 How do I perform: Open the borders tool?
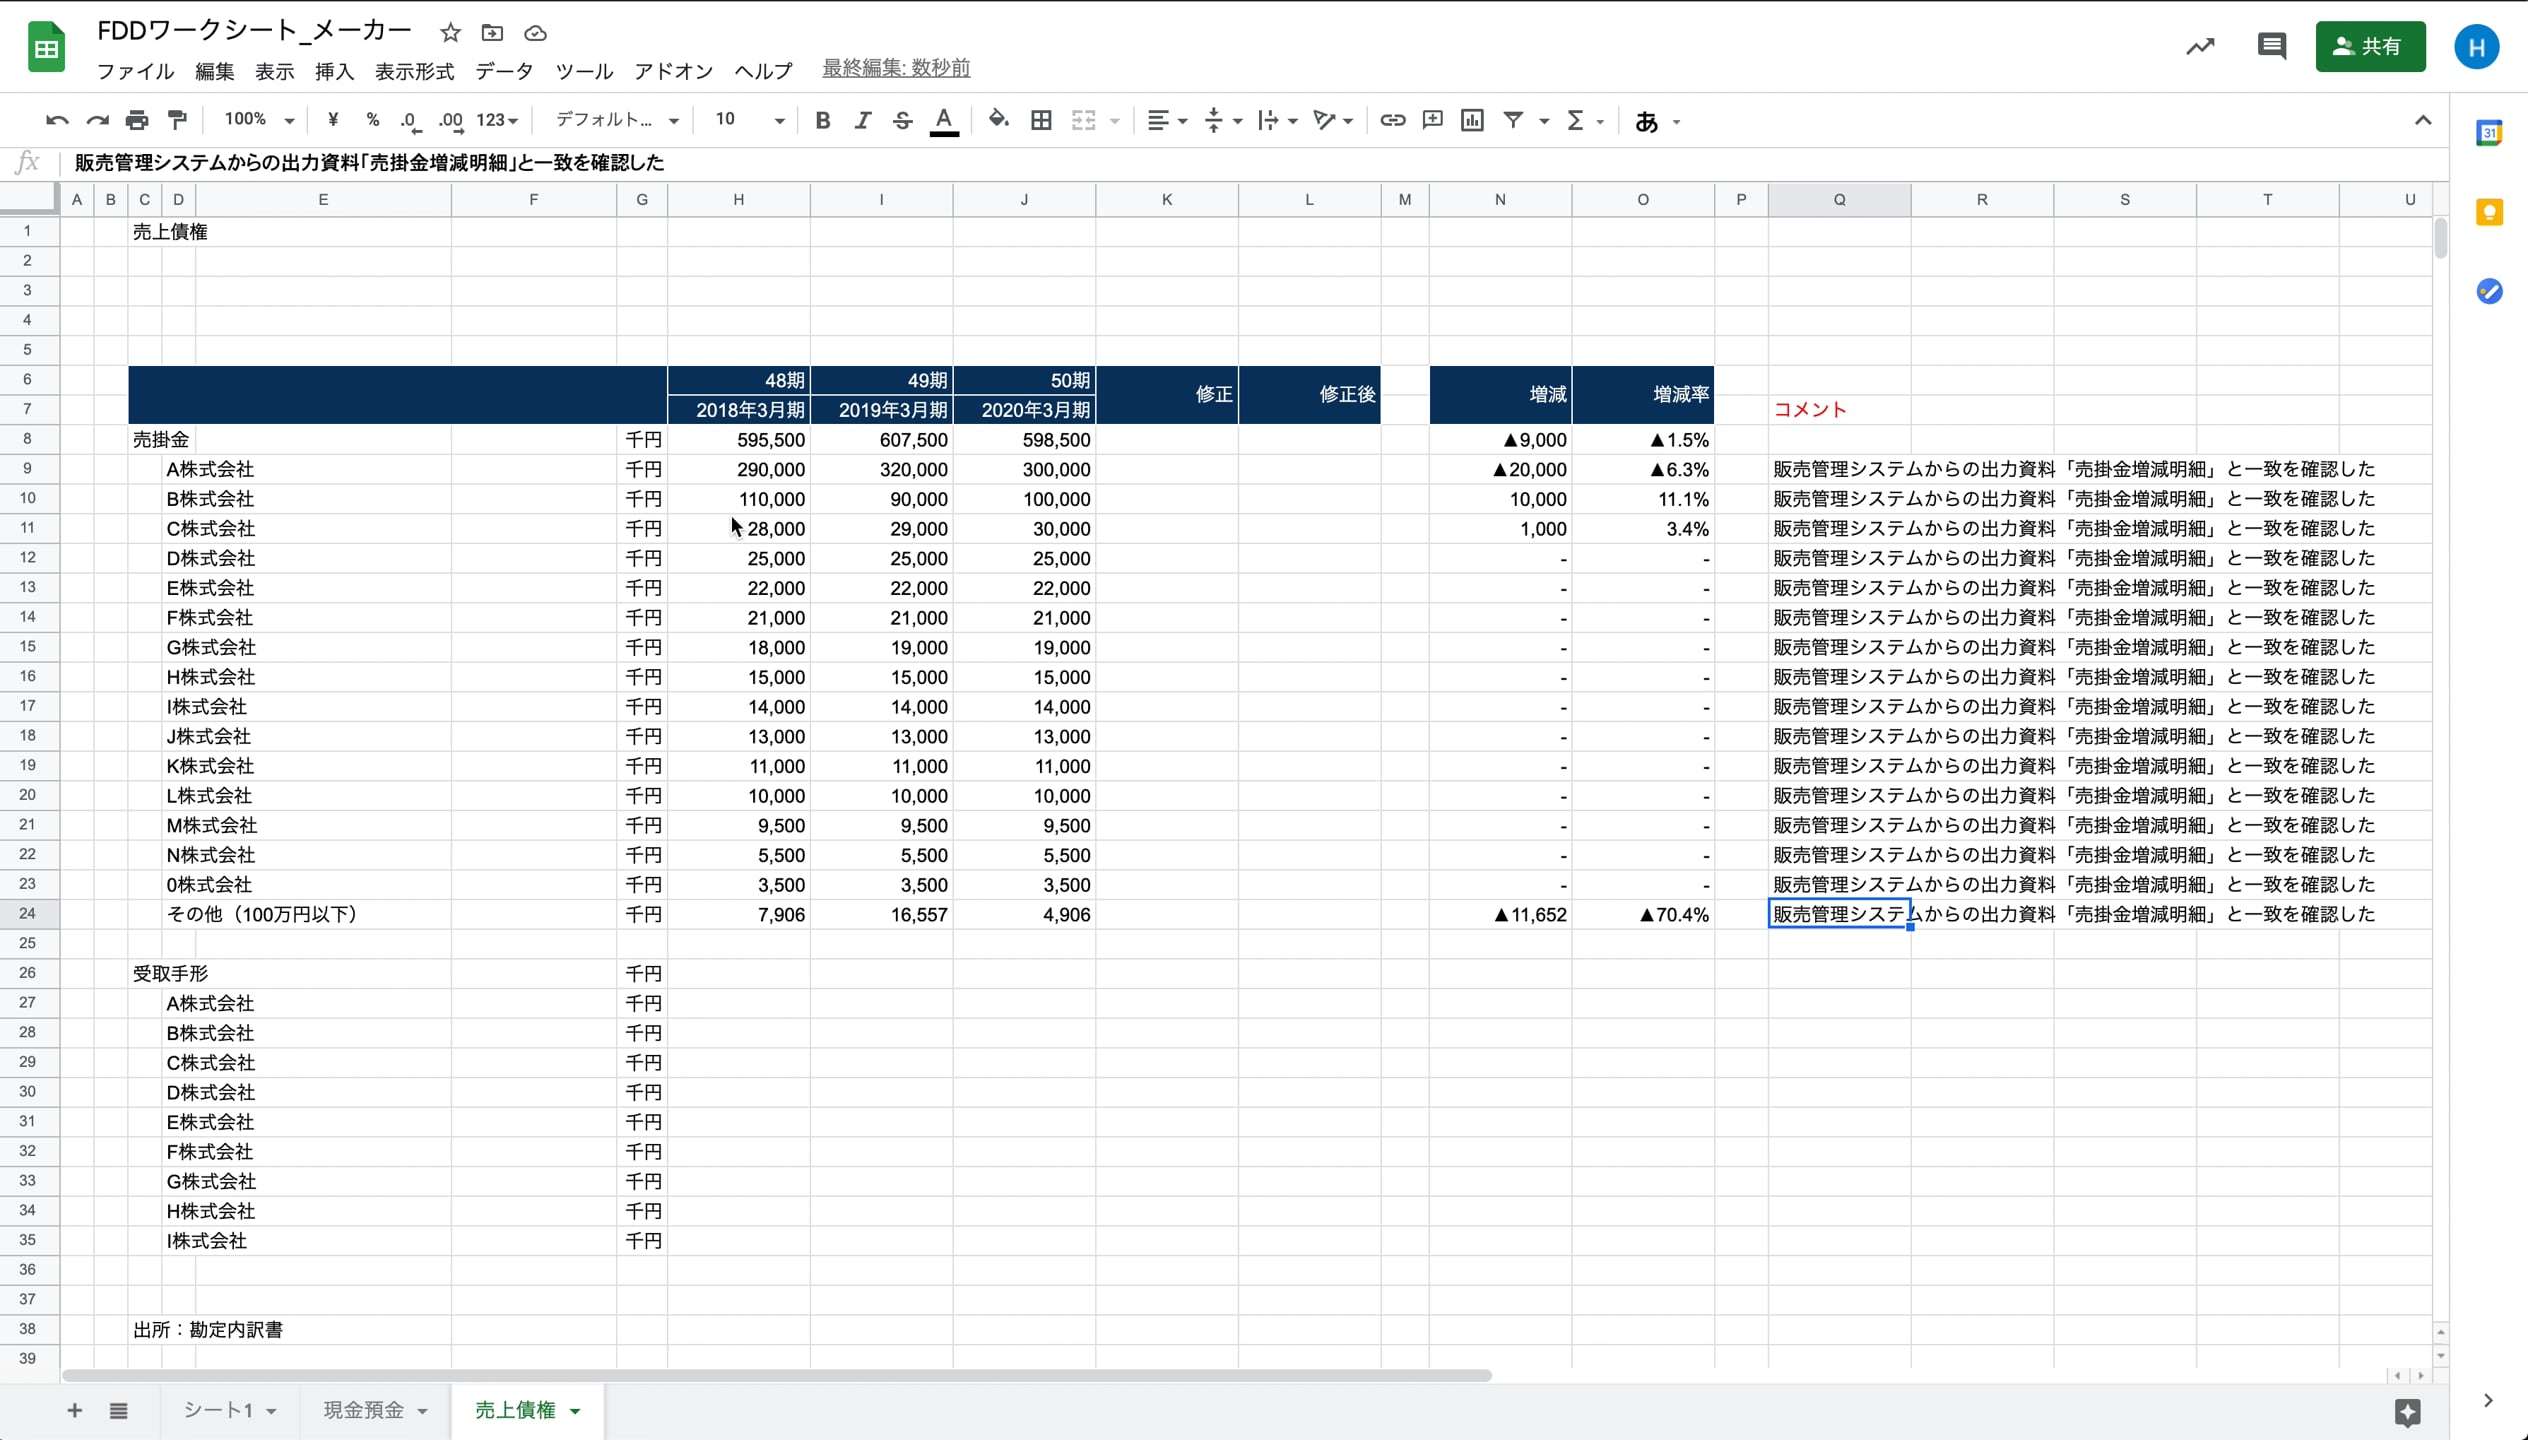pos(1041,121)
